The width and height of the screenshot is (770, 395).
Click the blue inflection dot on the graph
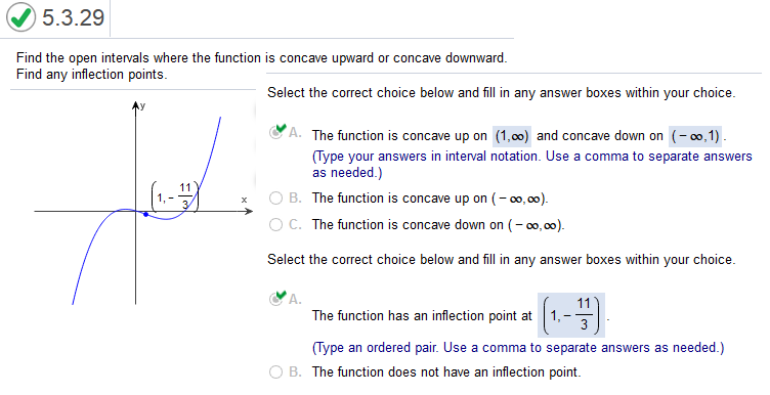tap(145, 214)
